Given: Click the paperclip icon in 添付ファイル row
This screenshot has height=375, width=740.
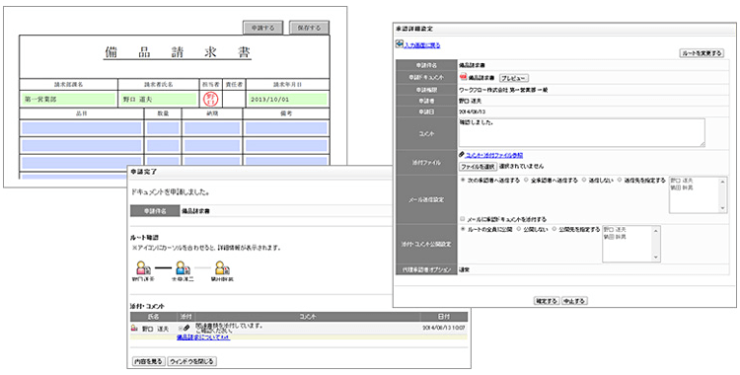Looking at the screenshot, I should 462,155.
